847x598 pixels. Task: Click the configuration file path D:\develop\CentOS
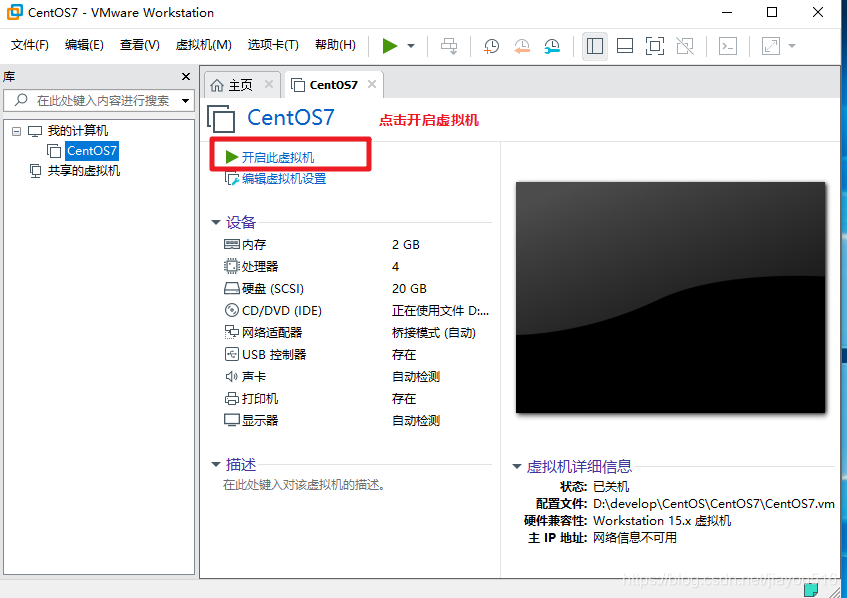tap(714, 504)
